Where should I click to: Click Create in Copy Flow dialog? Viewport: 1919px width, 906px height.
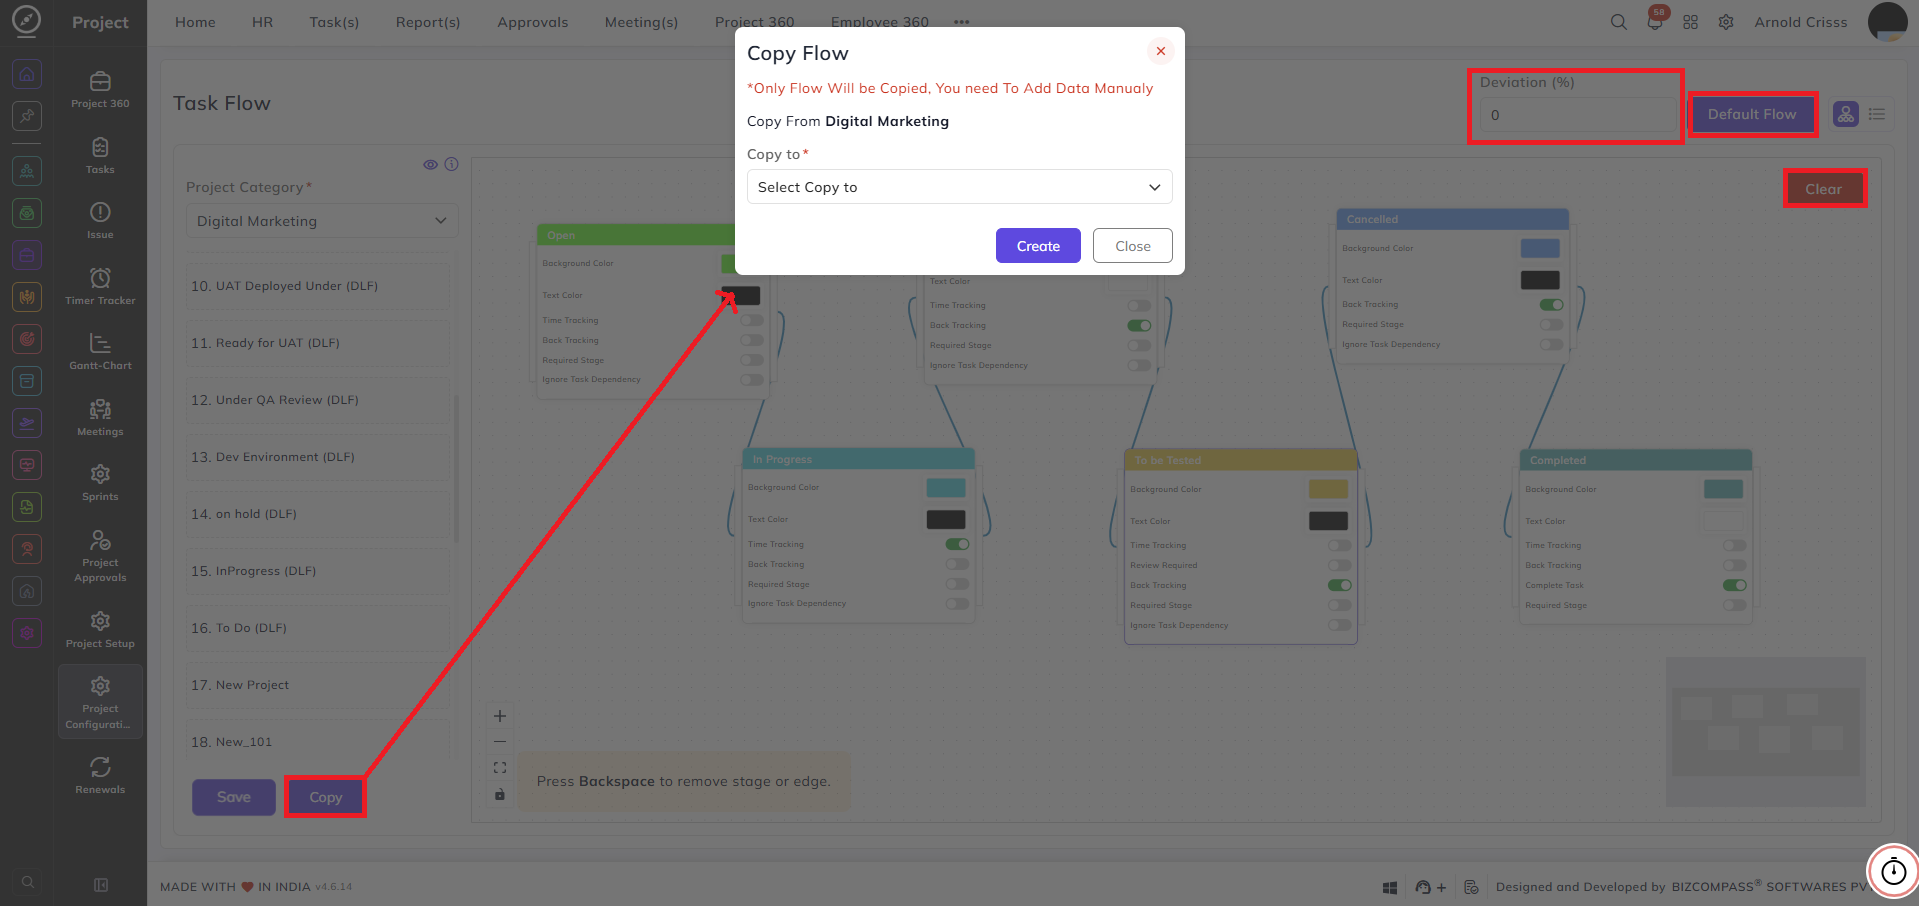click(1038, 246)
